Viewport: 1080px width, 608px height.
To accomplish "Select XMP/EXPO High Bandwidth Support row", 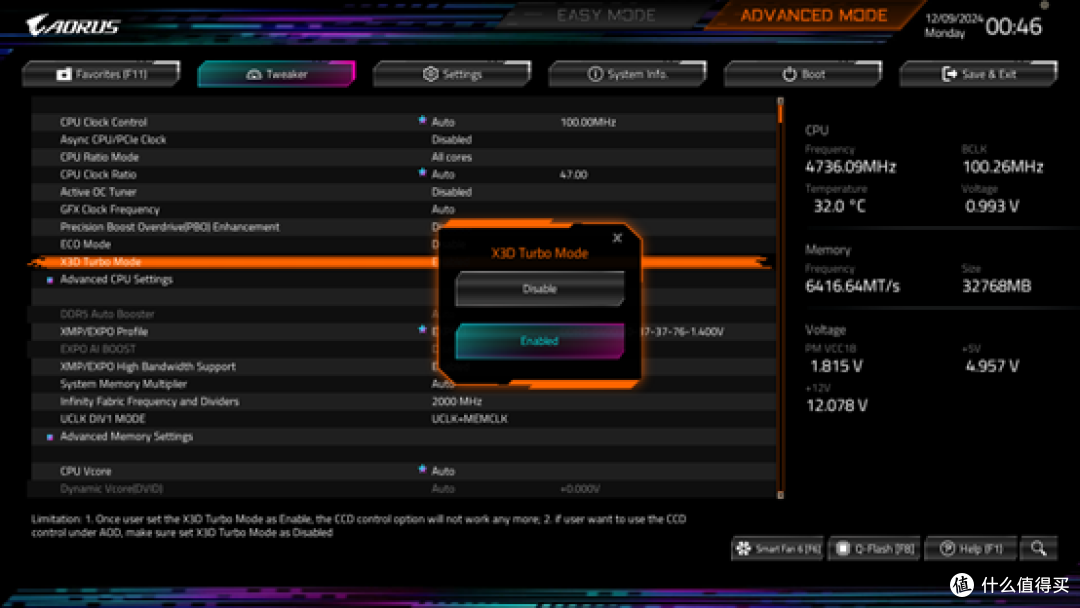I will (x=403, y=366).
